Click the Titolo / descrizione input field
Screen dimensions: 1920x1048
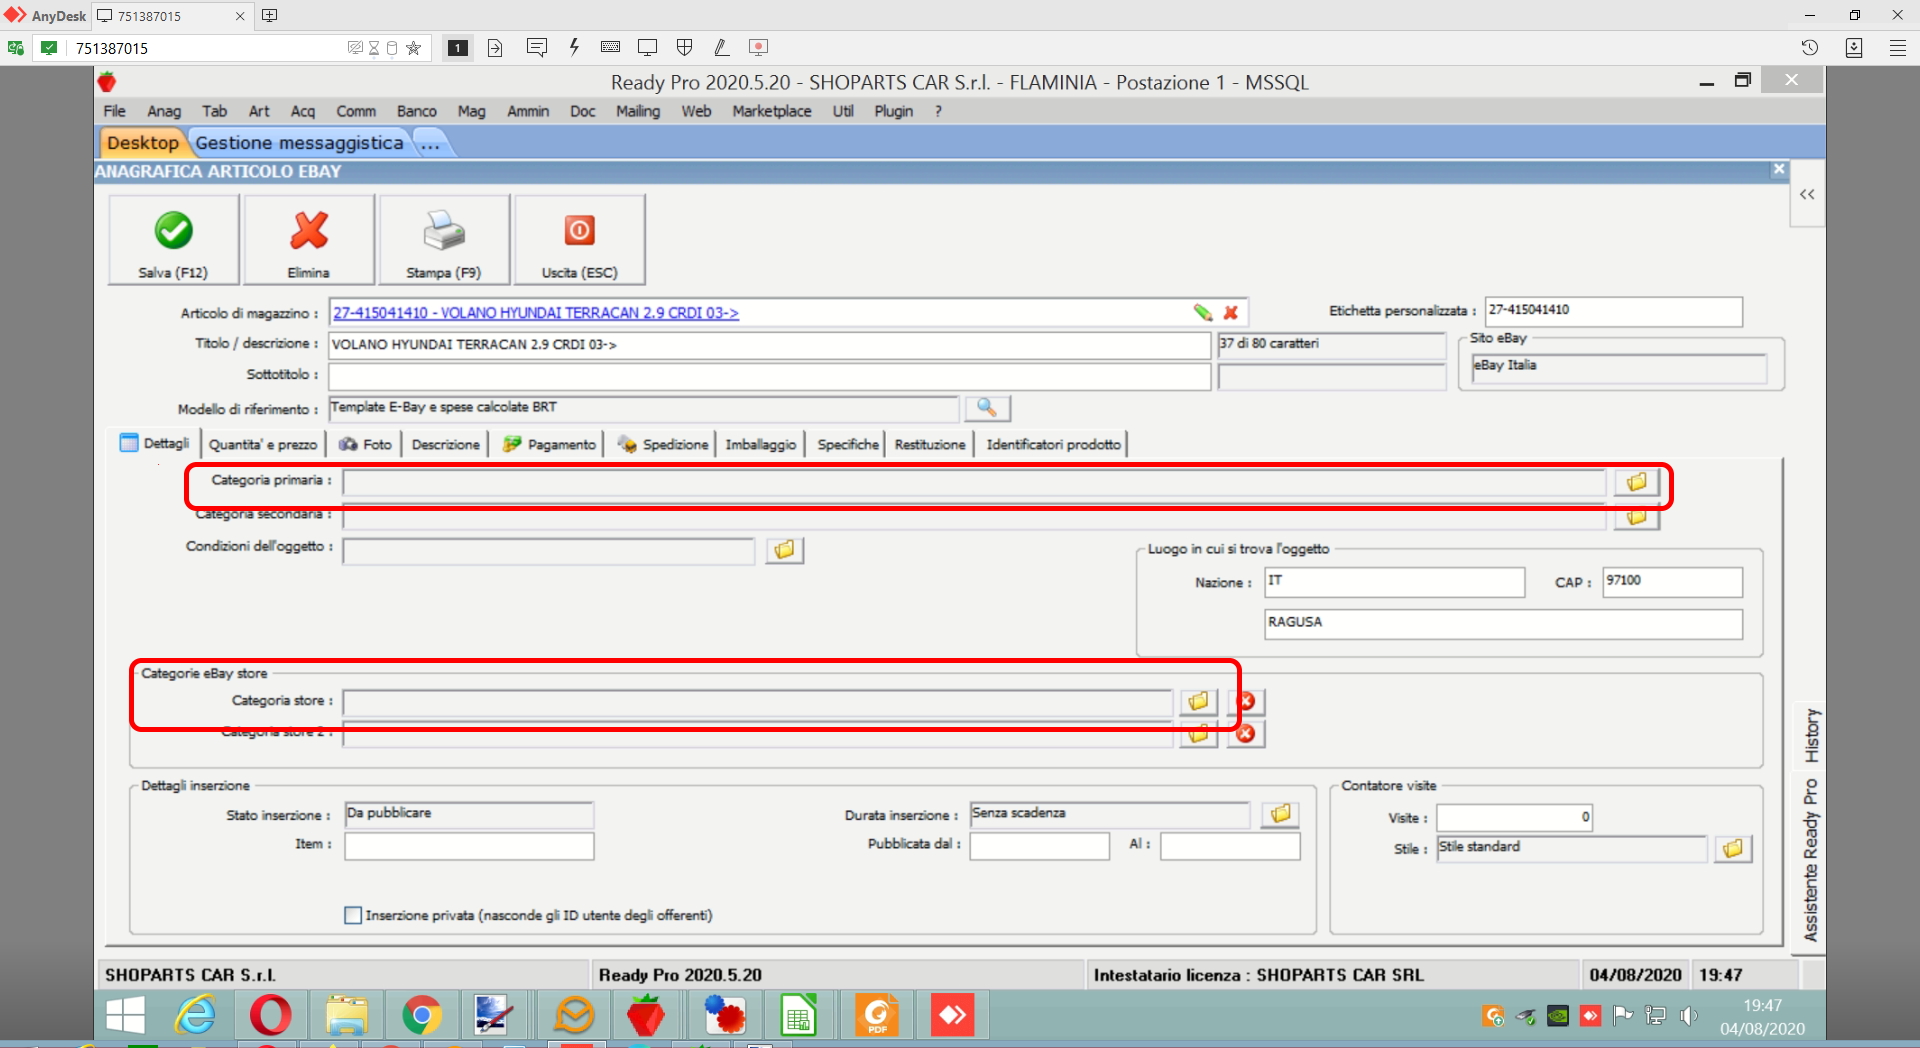point(769,345)
